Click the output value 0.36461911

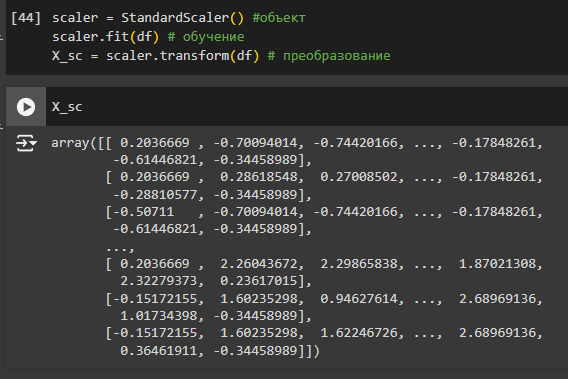[x=159, y=351]
